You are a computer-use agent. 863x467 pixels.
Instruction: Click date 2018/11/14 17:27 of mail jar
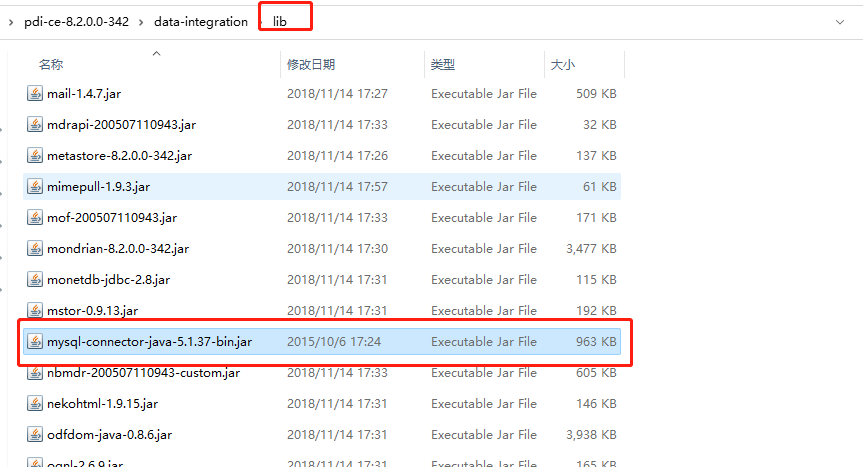[337, 94]
